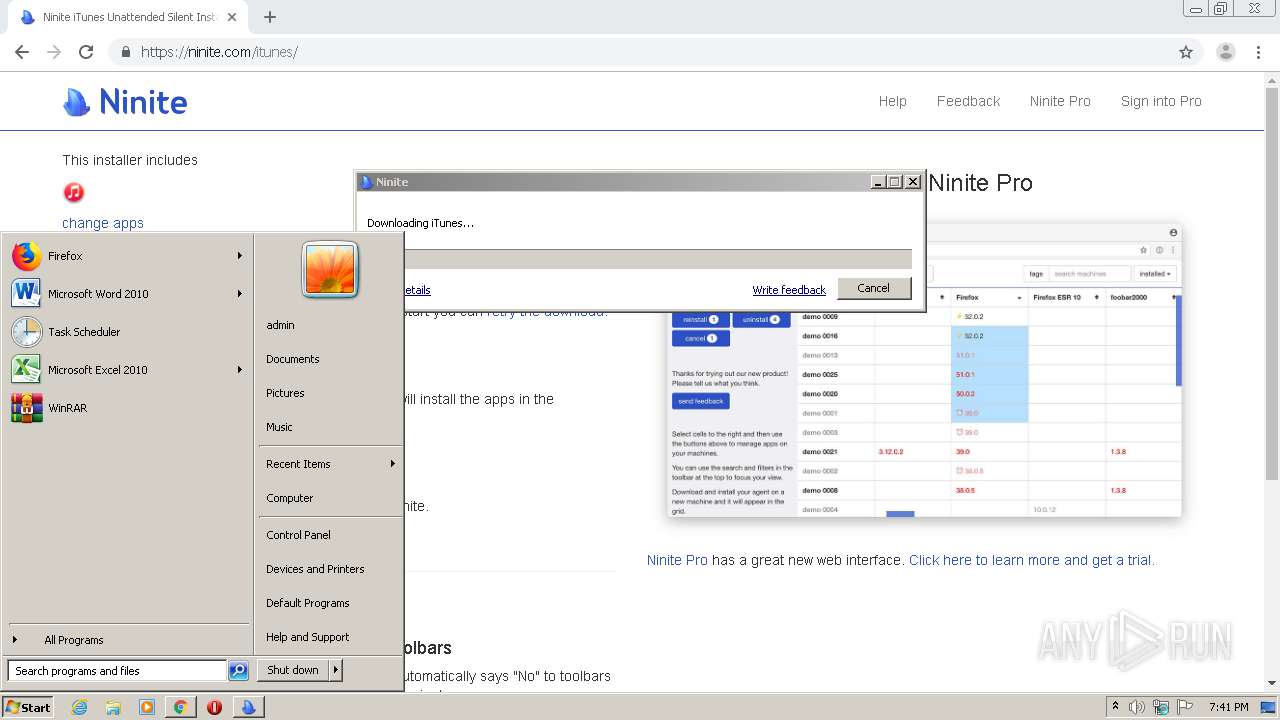Screen dimensions: 1280x720
Task: Open Music from the Start menu
Action: coord(279,427)
